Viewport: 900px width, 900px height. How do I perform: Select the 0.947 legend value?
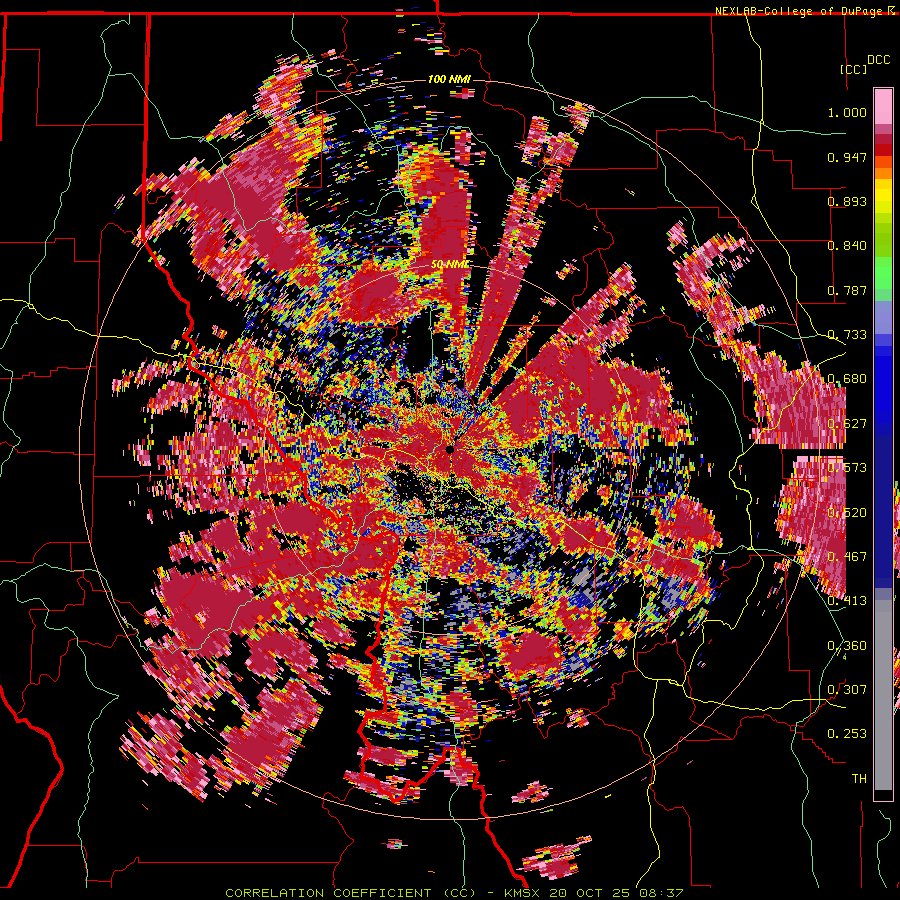[847, 157]
